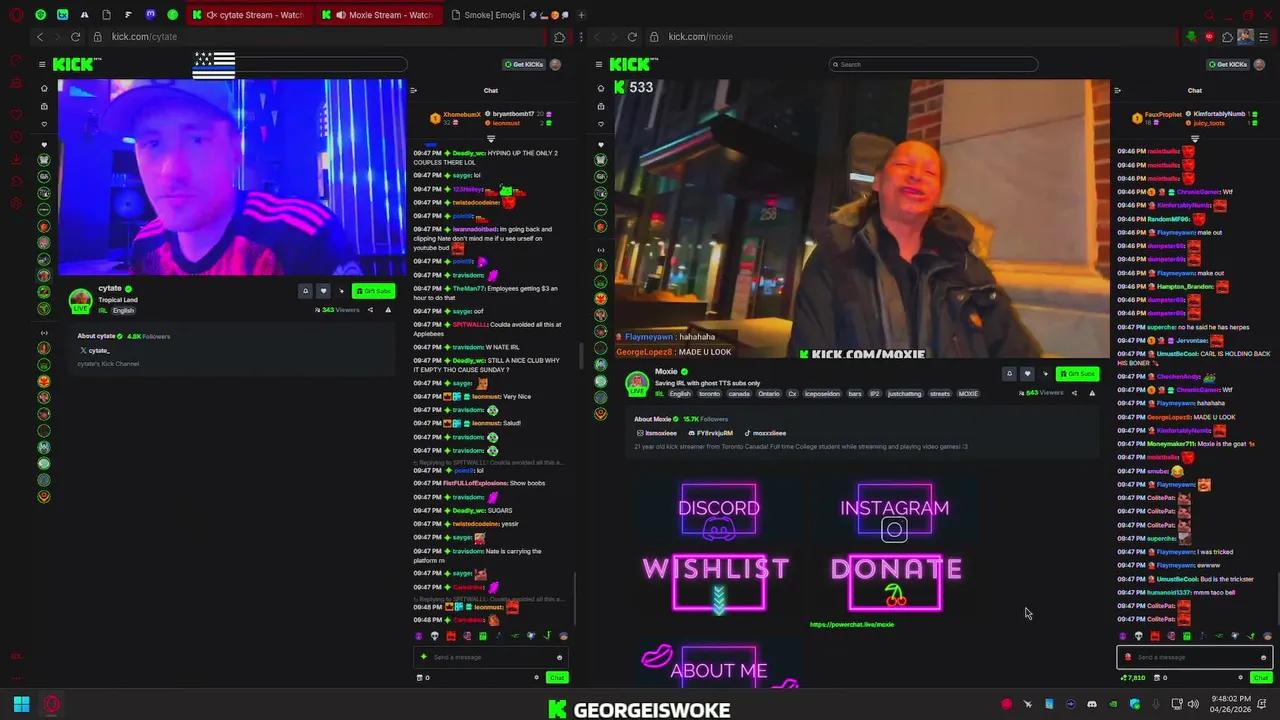Open profile avatar in cytate window header
The width and height of the screenshot is (1280, 720).
pos(555,64)
